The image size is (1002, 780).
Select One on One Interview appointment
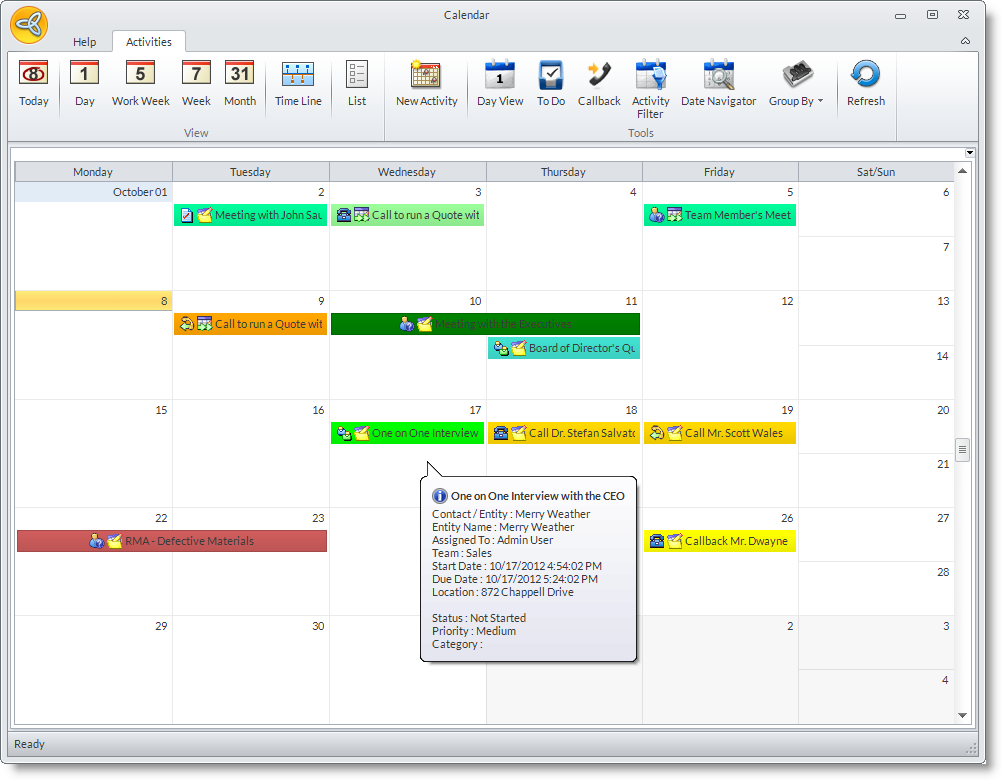pyautogui.click(x=407, y=433)
